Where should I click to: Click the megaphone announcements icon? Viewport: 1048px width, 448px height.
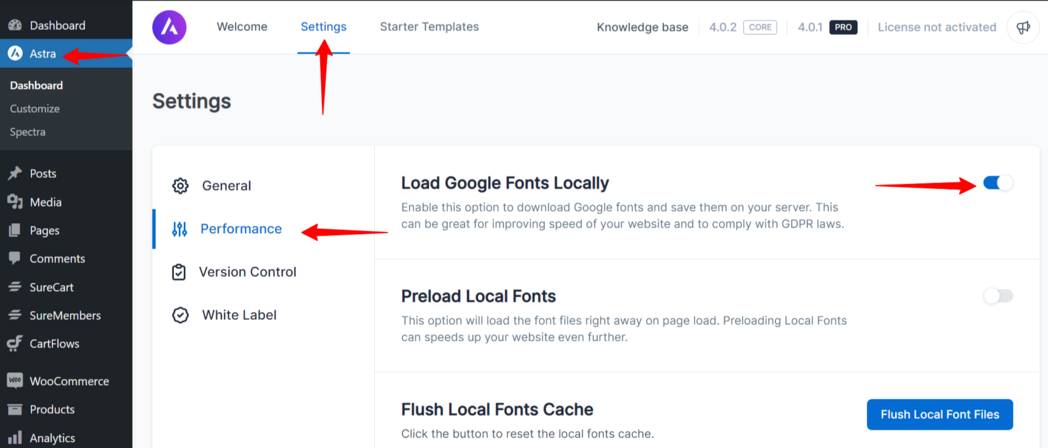1023,28
